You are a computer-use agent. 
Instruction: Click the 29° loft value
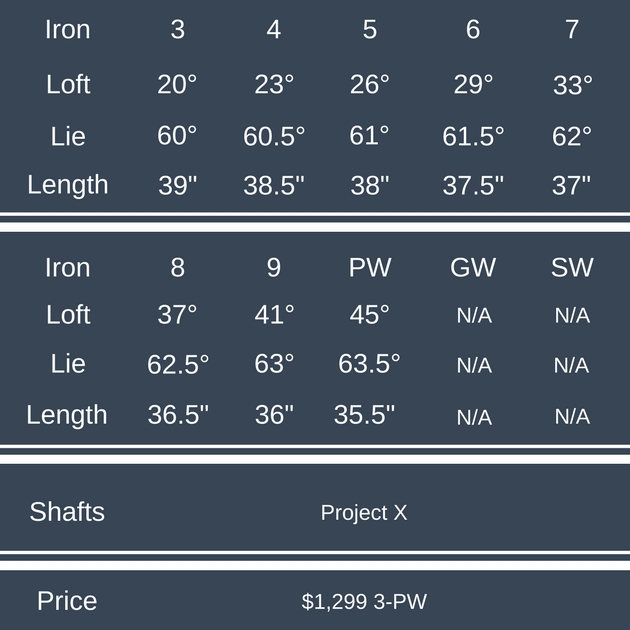click(473, 85)
